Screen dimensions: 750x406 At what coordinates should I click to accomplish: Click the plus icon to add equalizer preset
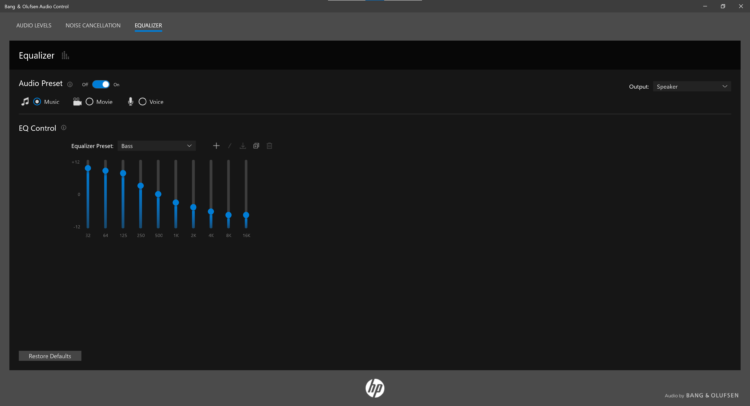pyautogui.click(x=216, y=146)
